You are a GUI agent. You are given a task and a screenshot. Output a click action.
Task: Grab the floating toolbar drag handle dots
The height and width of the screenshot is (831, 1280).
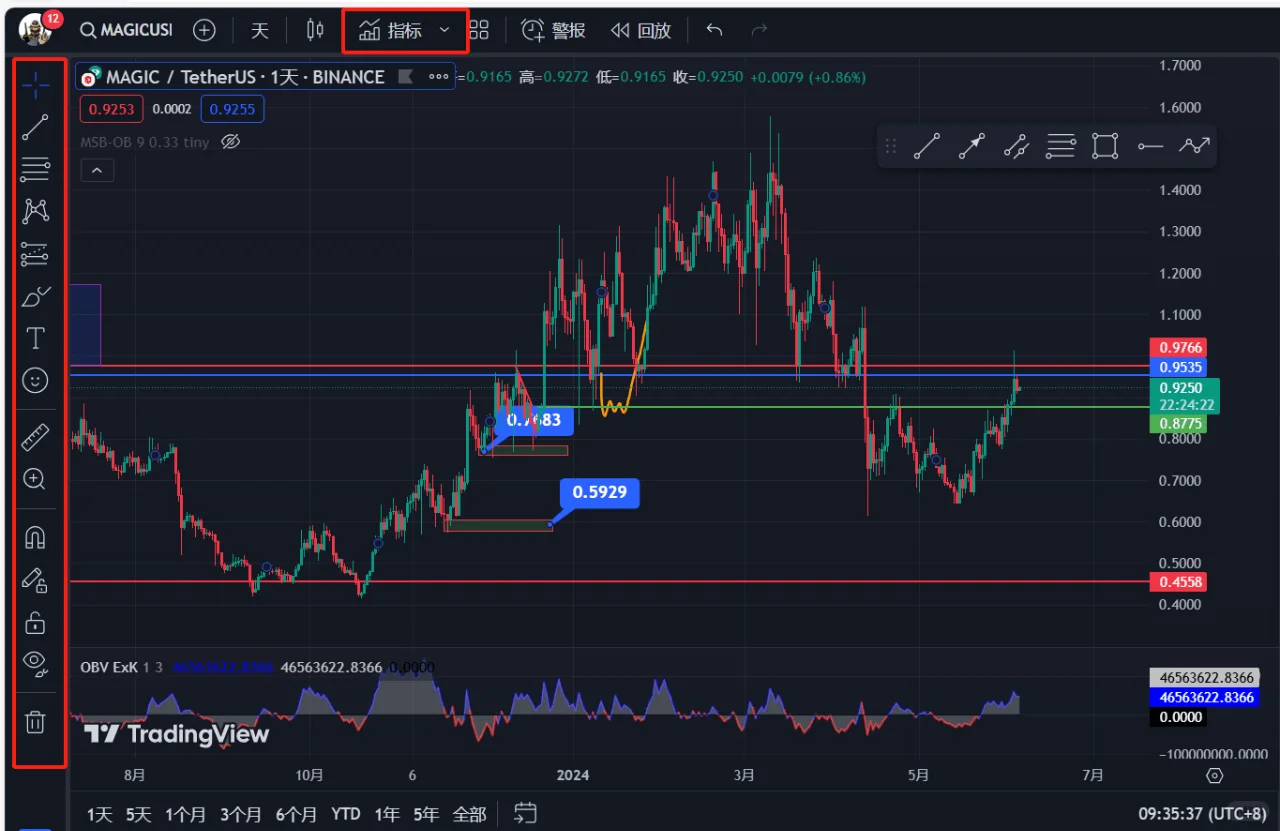pyautogui.click(x=890, y=147)
